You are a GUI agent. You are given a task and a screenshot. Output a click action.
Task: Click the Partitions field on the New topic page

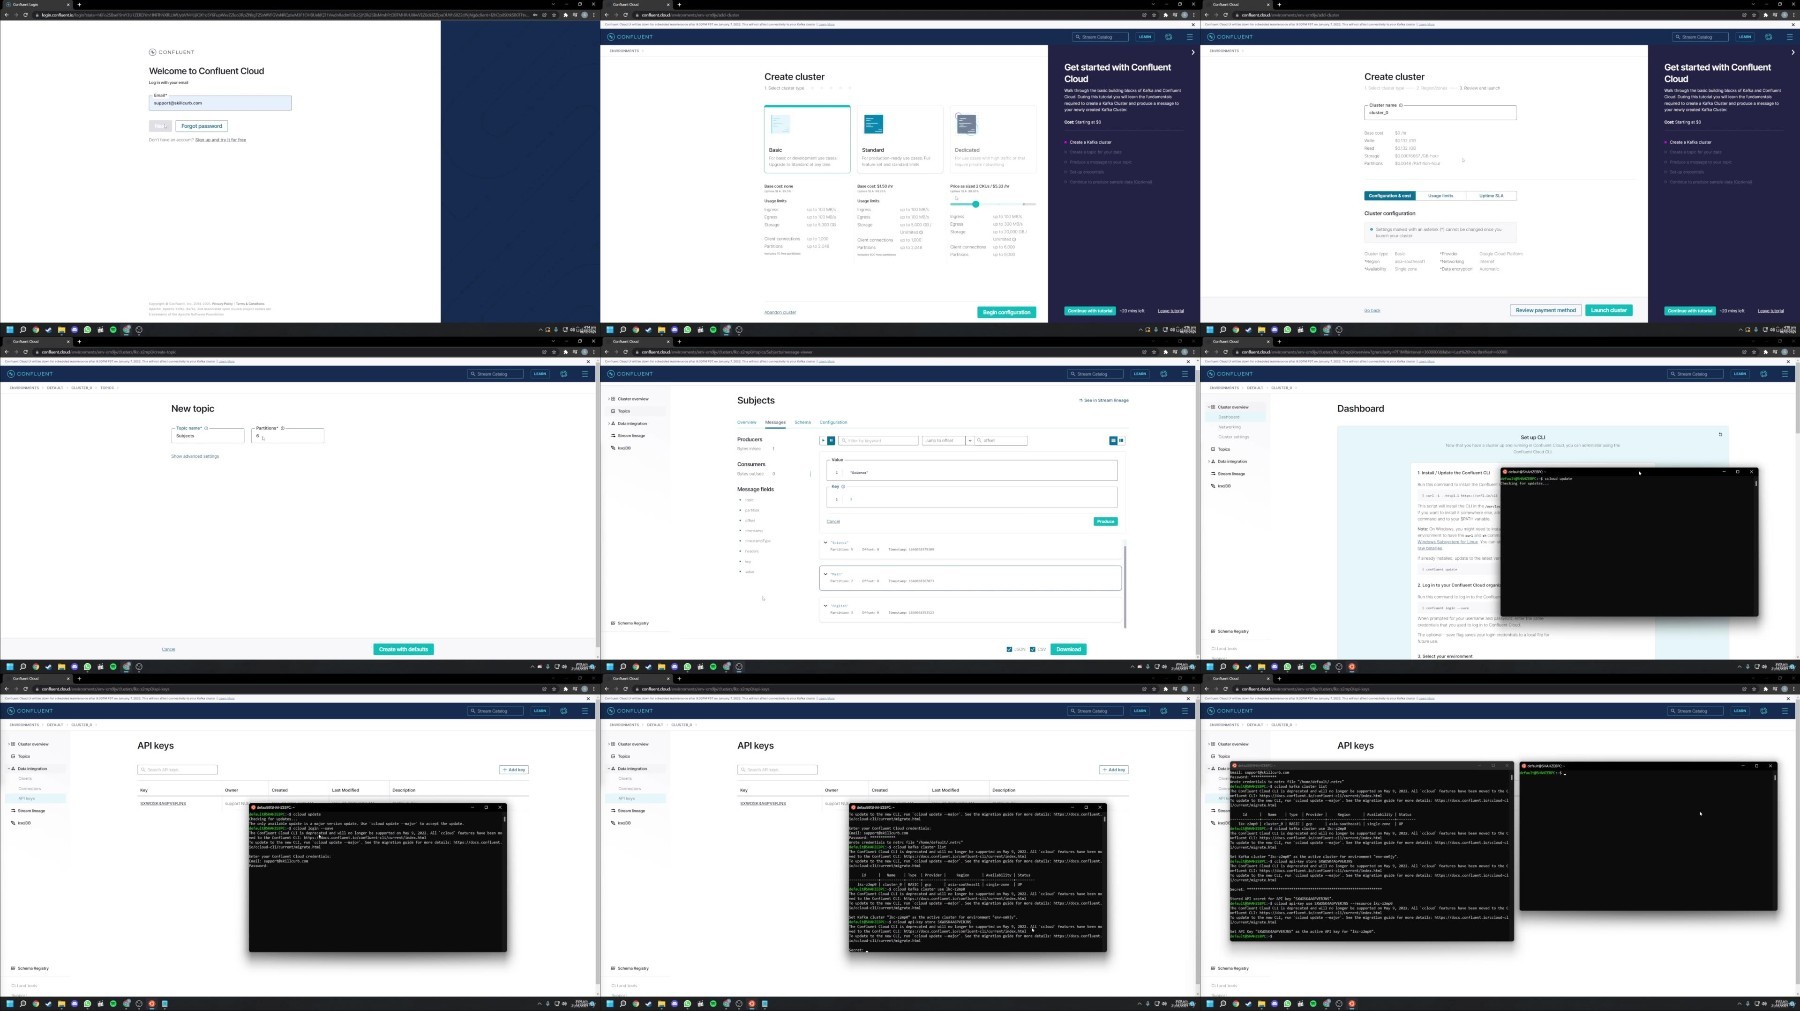pyautogui.click(x=288, y=435)
